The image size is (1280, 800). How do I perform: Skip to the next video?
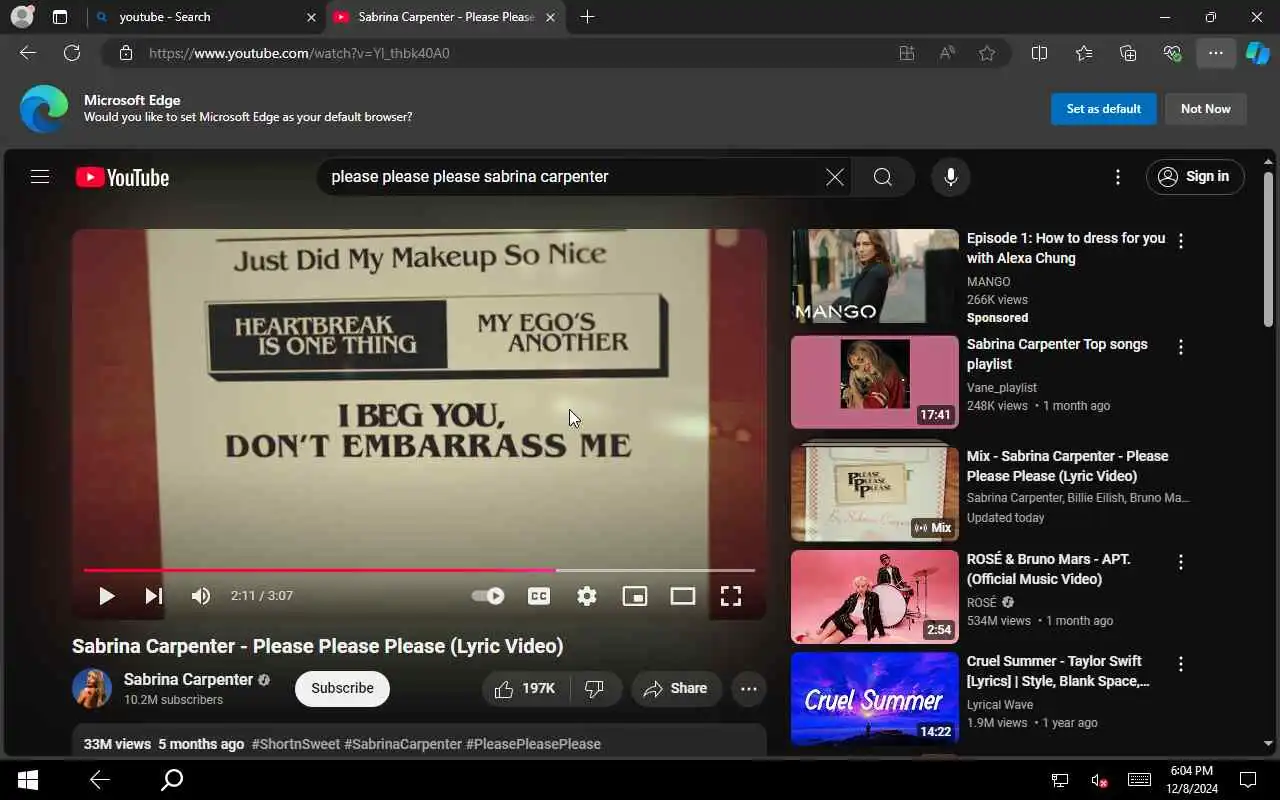(153, 596)
